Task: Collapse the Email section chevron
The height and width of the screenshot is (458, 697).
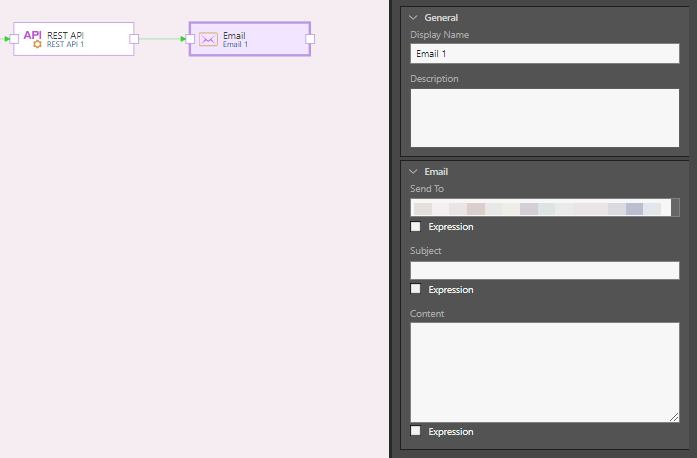Action: [413, 172]
